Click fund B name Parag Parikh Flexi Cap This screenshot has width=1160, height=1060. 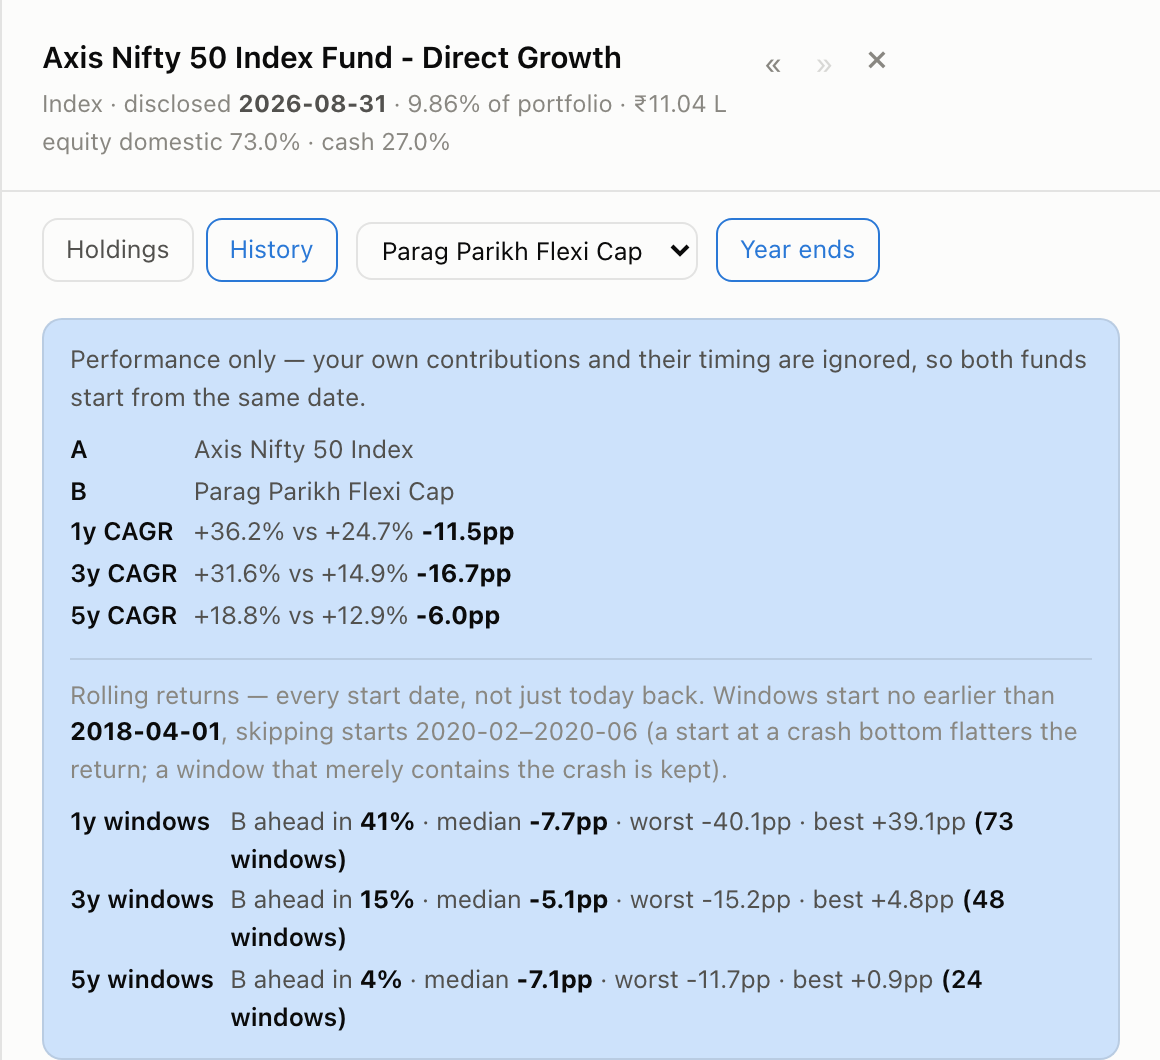point(324,492)
